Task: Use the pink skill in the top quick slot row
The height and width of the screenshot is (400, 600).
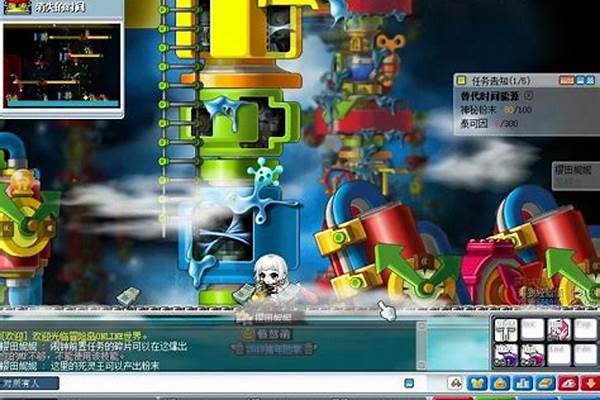Action: tap(559, 329)
